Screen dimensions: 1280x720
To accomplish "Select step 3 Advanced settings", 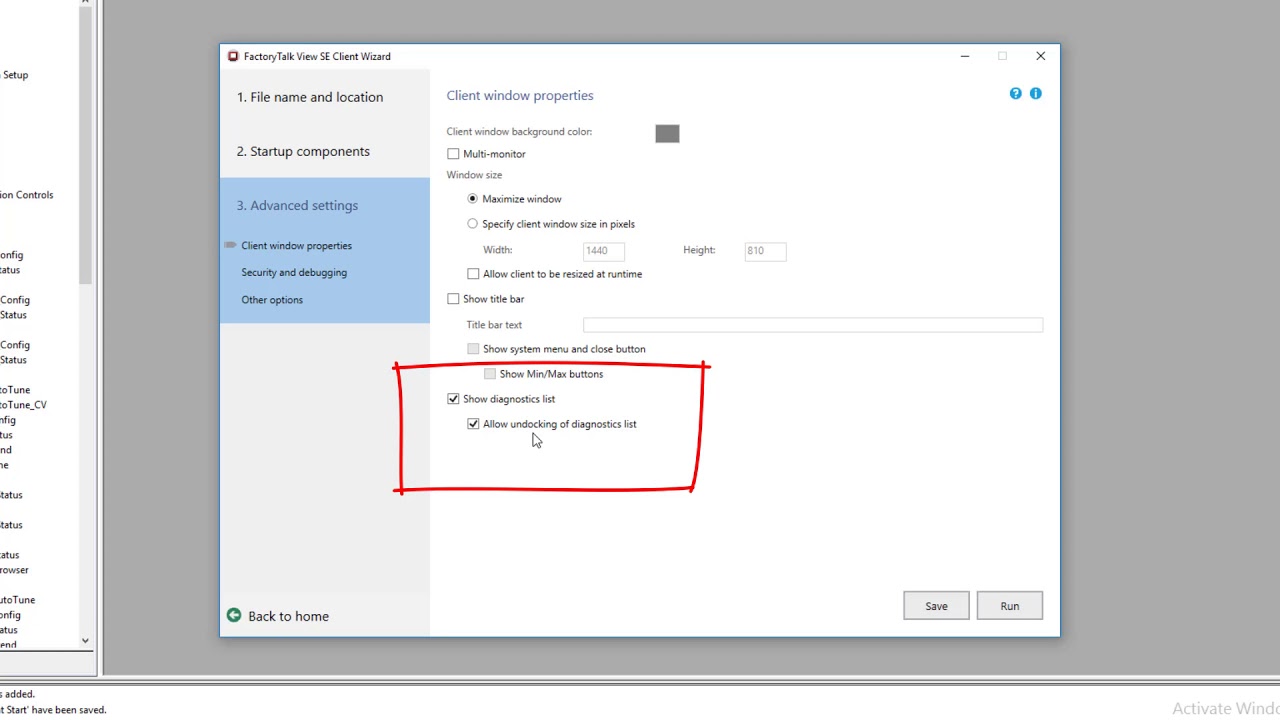I will tap(297, 205).
